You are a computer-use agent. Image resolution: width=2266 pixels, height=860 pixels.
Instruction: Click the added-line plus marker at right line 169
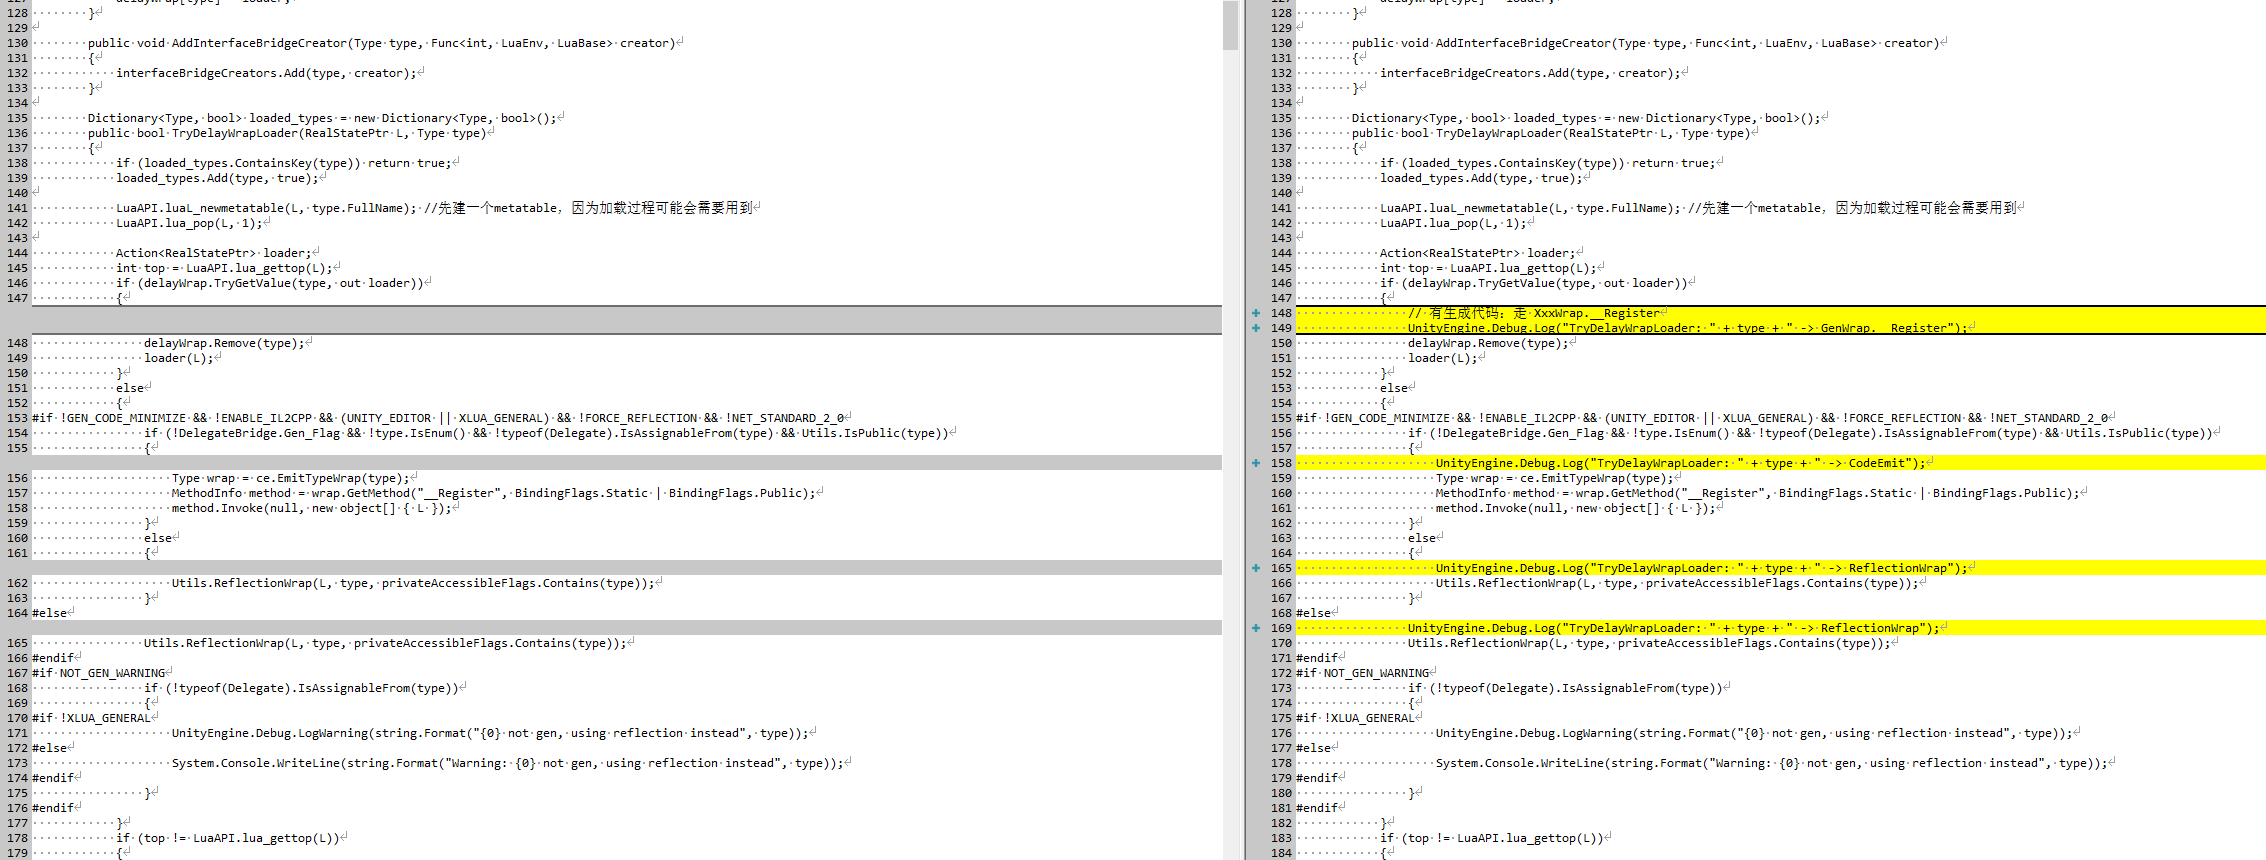(1256, 628)
